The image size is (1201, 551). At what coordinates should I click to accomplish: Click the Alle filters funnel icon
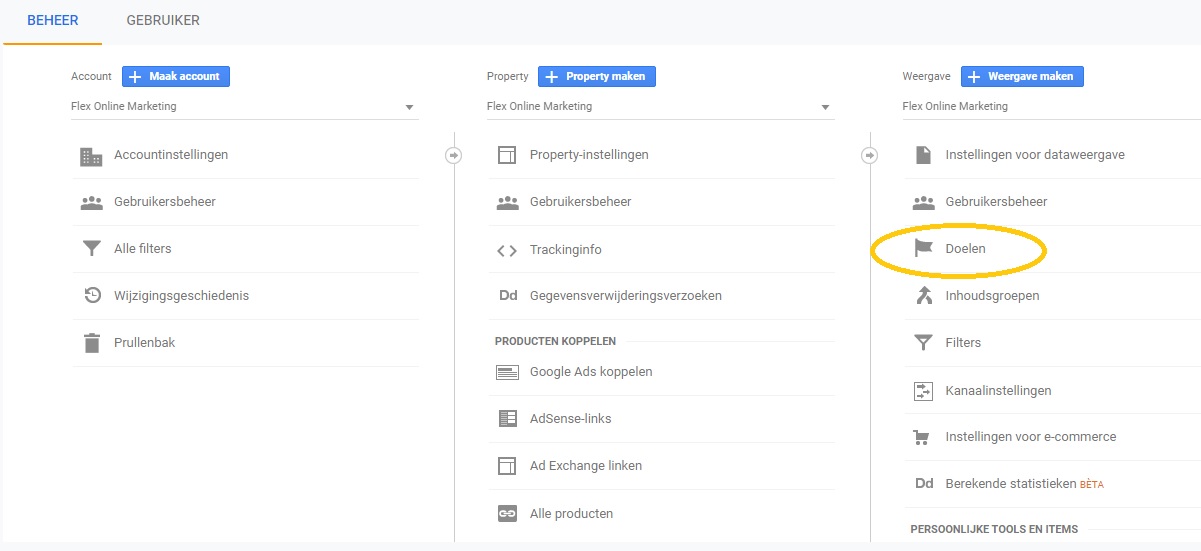(x=92, y=249)
